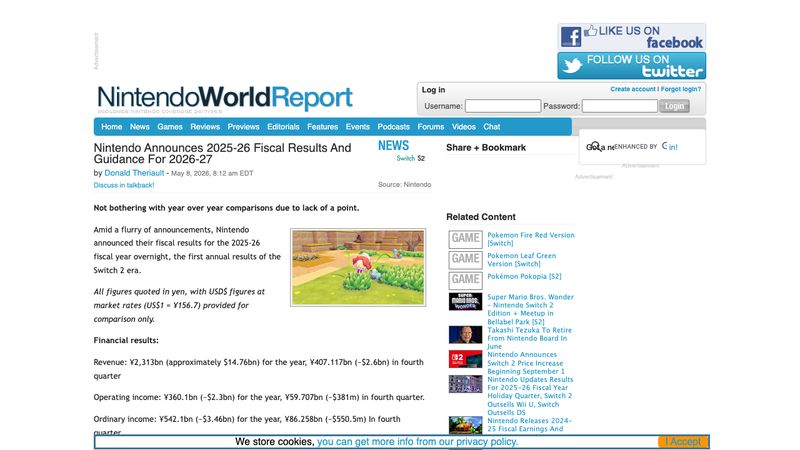Screen dimensions: 800x450
Task: Open the Chat navigation item
Action: [x=491, y=127]
